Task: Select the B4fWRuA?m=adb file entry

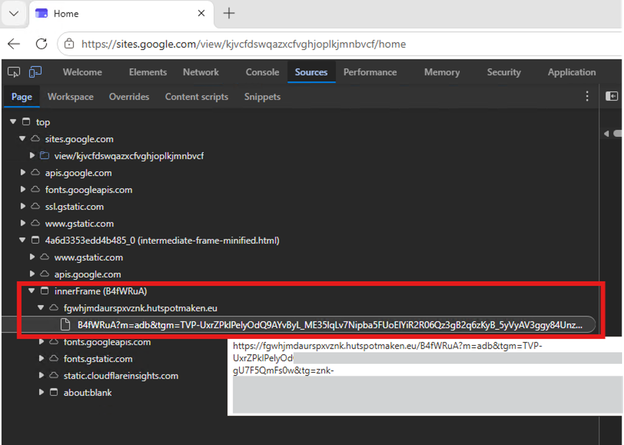Action: 299,325
